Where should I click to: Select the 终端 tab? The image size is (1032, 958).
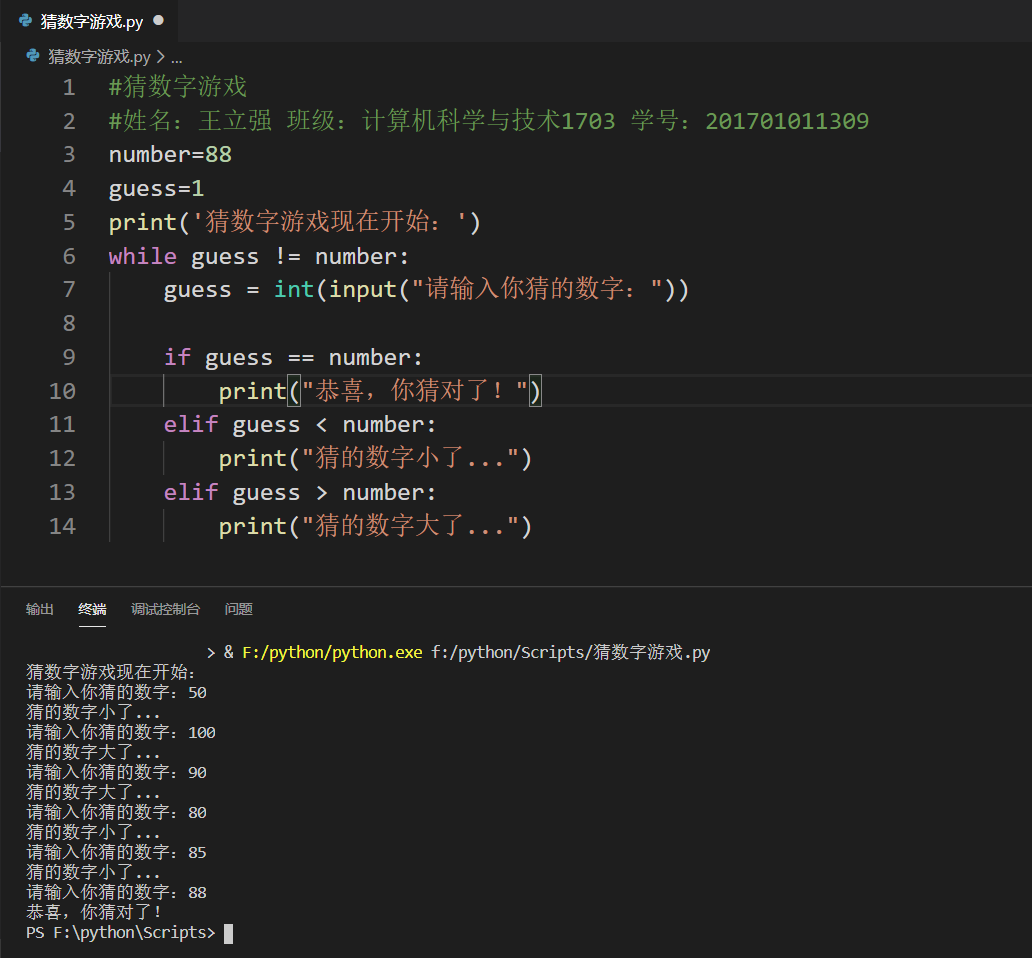pos(92,609)
